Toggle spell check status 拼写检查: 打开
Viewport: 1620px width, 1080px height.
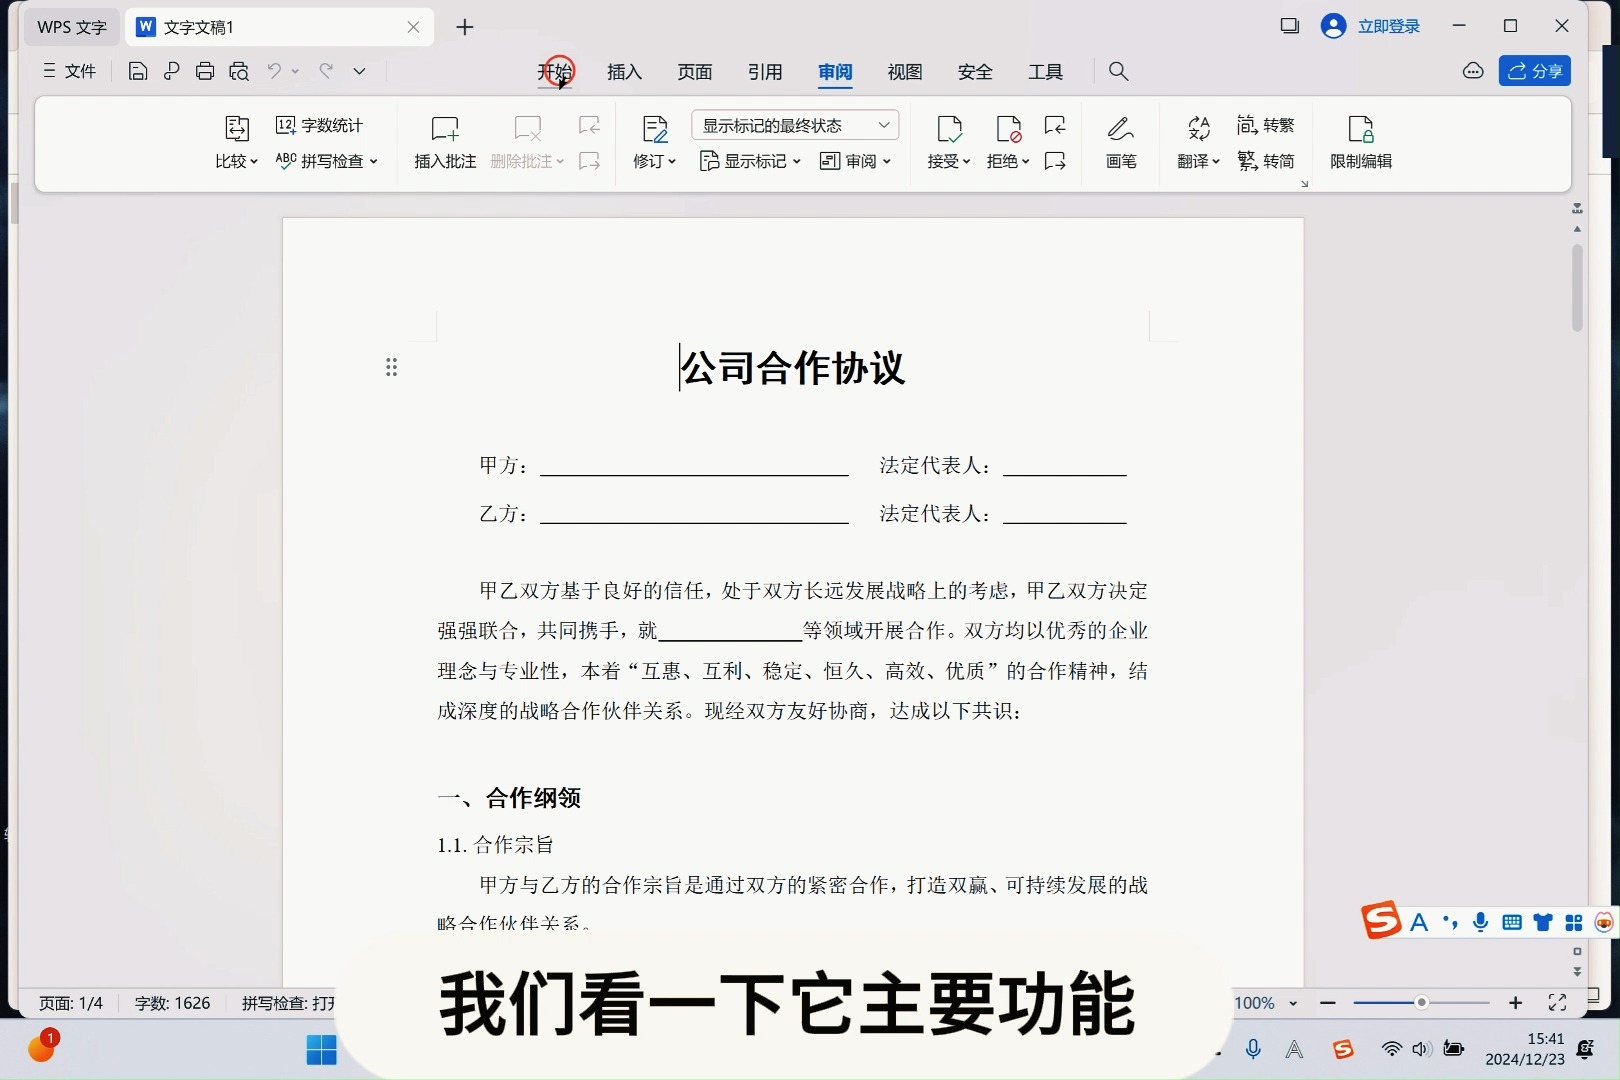pos(288,1003)
